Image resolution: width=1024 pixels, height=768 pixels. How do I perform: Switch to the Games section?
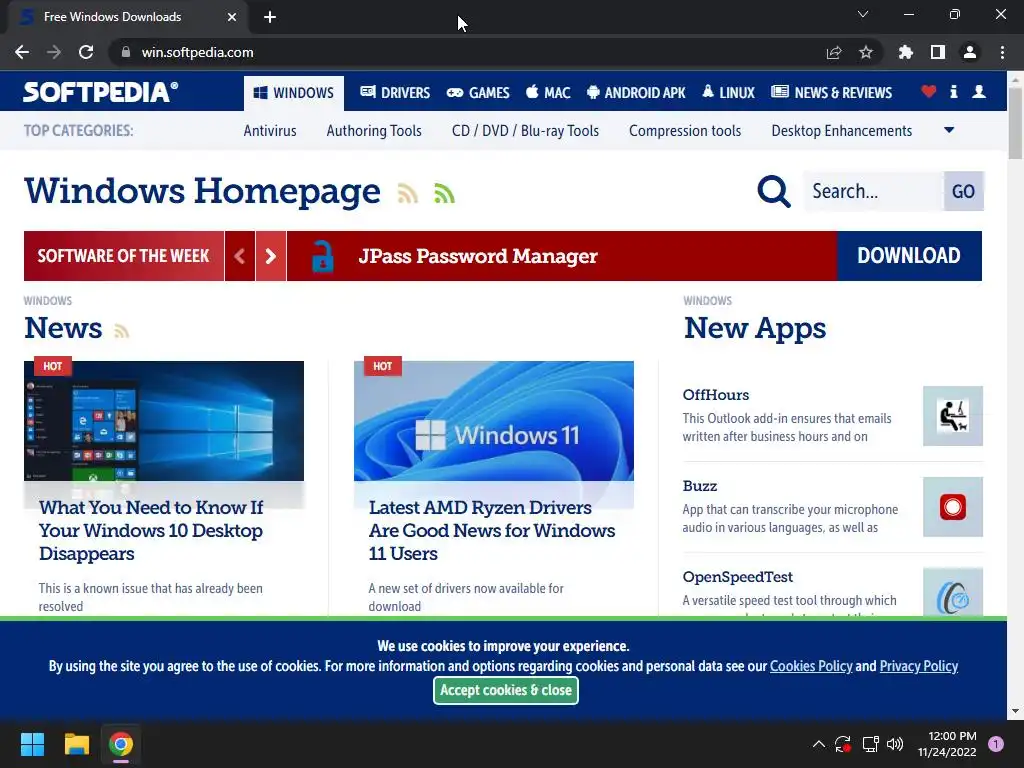coord(478,93)
